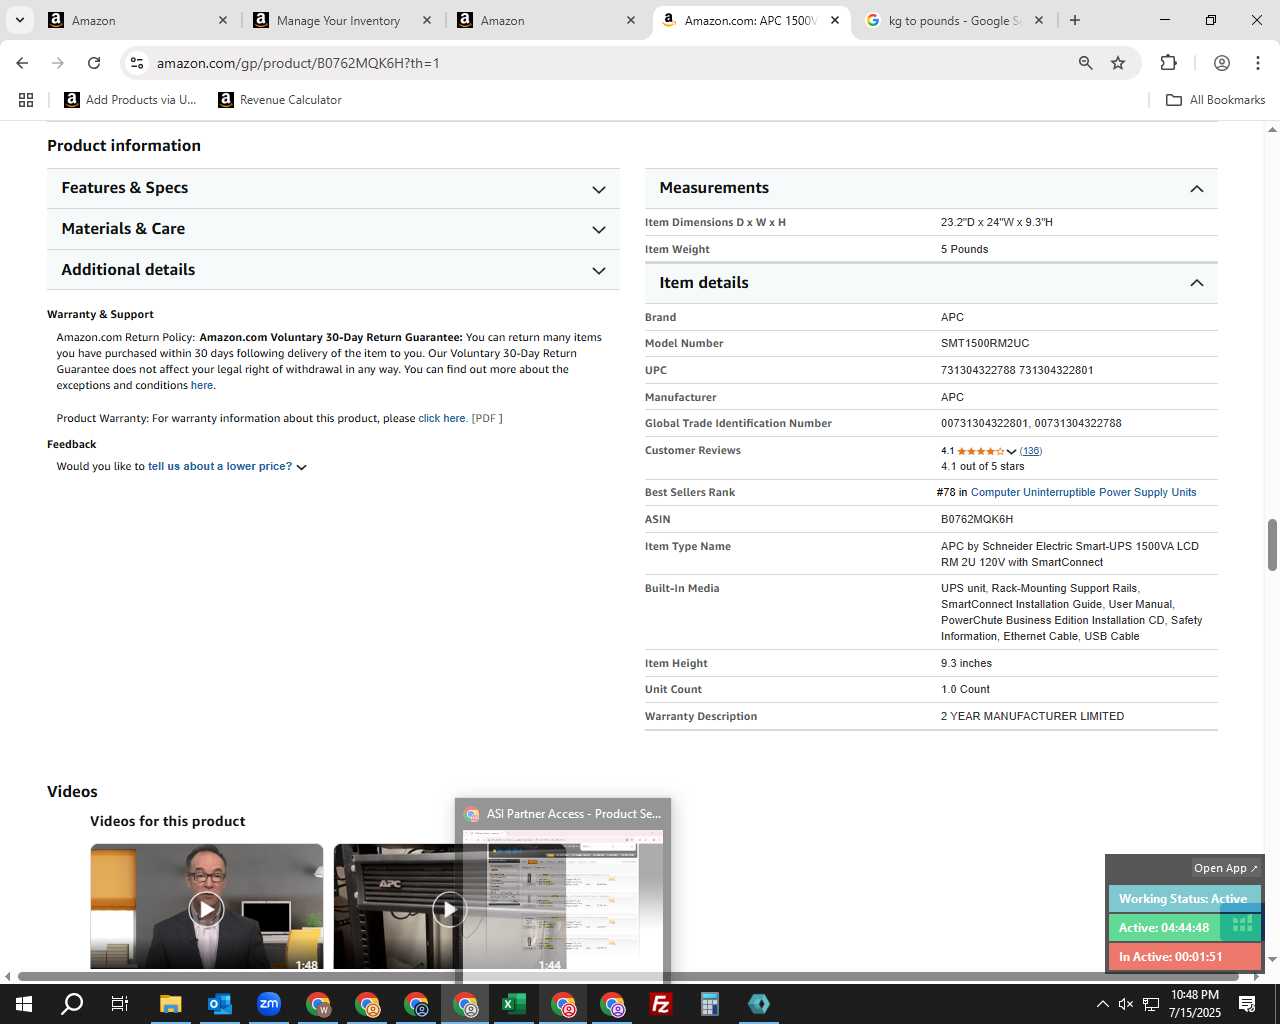The width and height of the screenshot is (1280, 1024).
Task: Bookmark this page with the star icon
Action: coord(1118,63)
